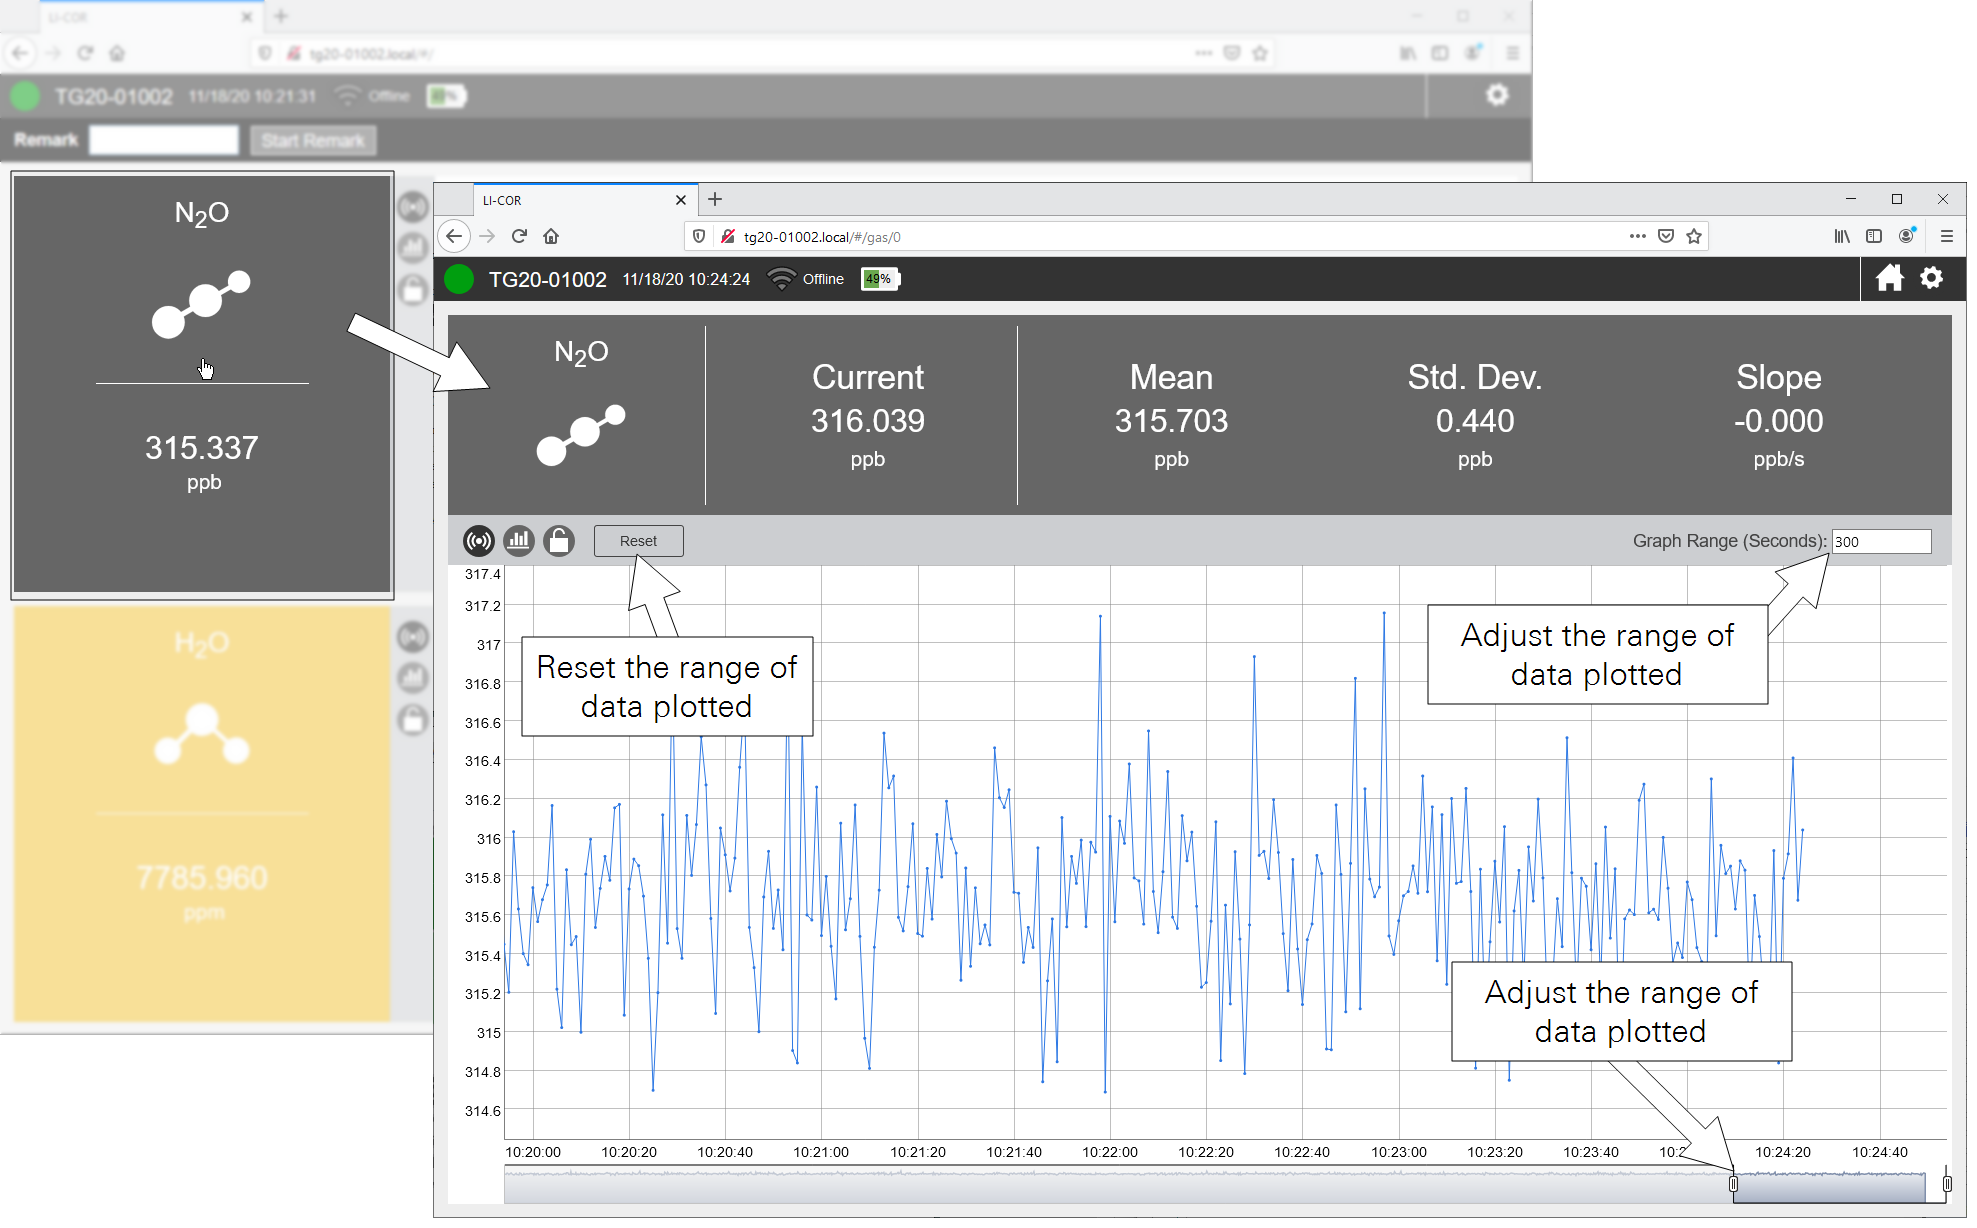Viewport: 1977px width, 1228px height.
Task: Open settings gear in the front window header
Action: [x=1931, y=278]
